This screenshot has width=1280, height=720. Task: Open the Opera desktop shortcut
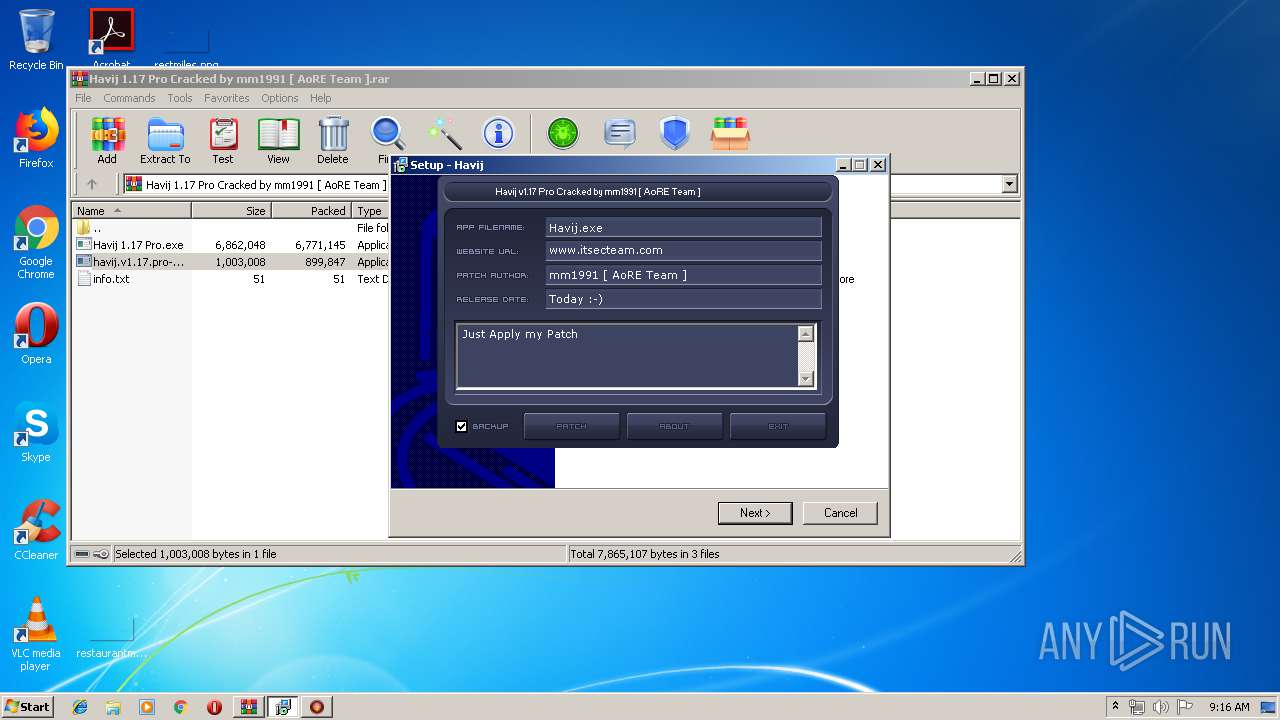pos(36,334)
